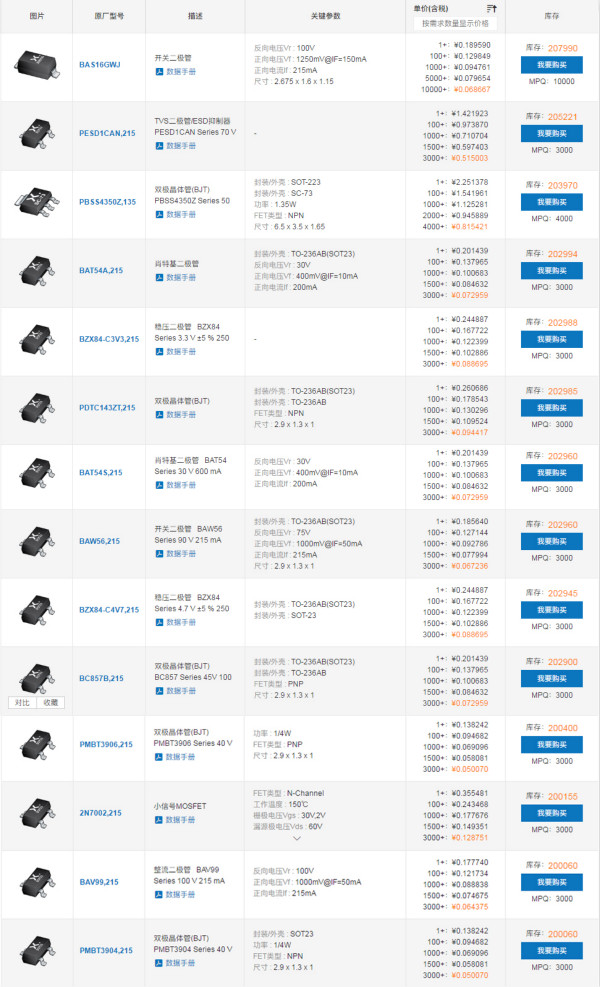Click the 原厂型号 column header
The image size is (600, 987).
point(109,17)
